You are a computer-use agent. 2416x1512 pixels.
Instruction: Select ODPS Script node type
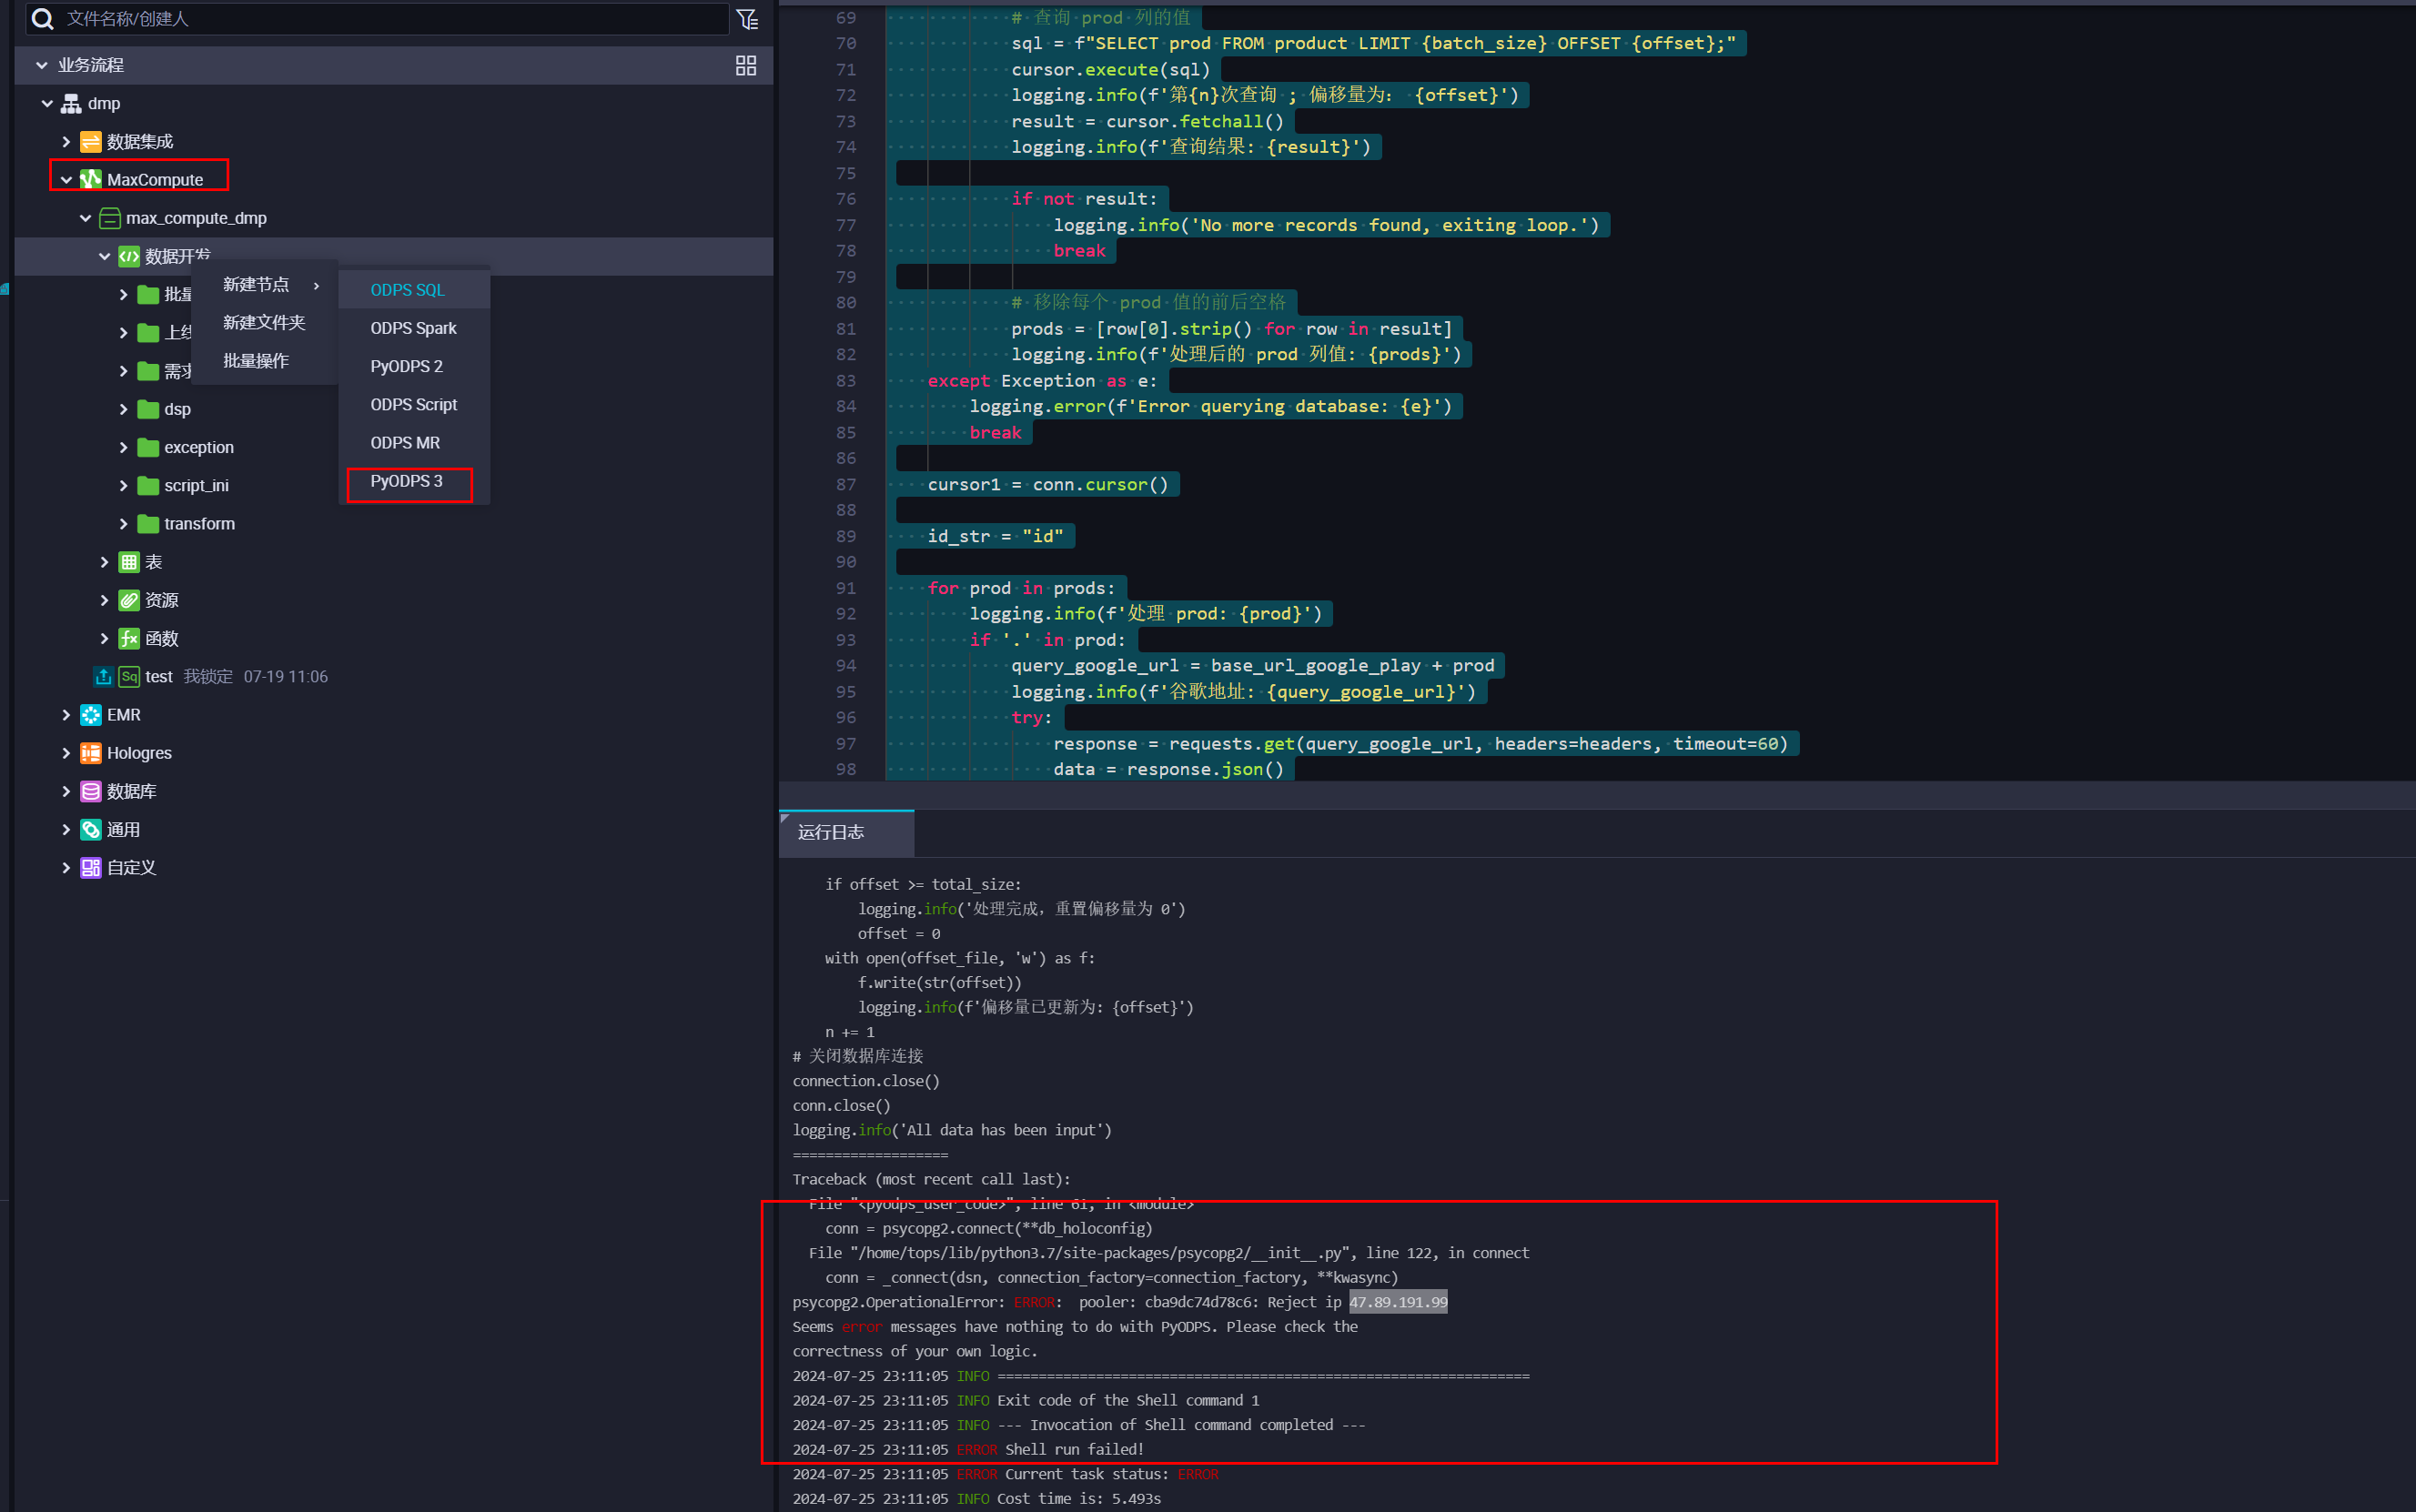click(x=414, y=404)
